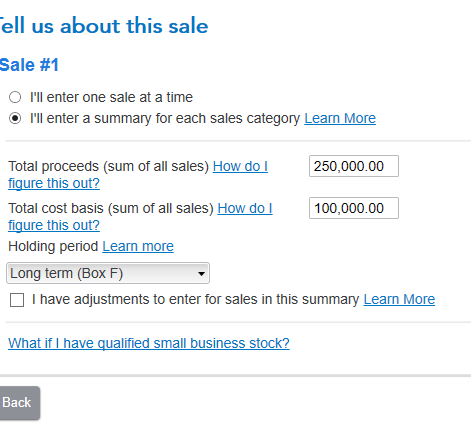Screen dimensions: 471x425
Task: Select "I'll enter one sale at a time"
Action: (x=15, y=97)
